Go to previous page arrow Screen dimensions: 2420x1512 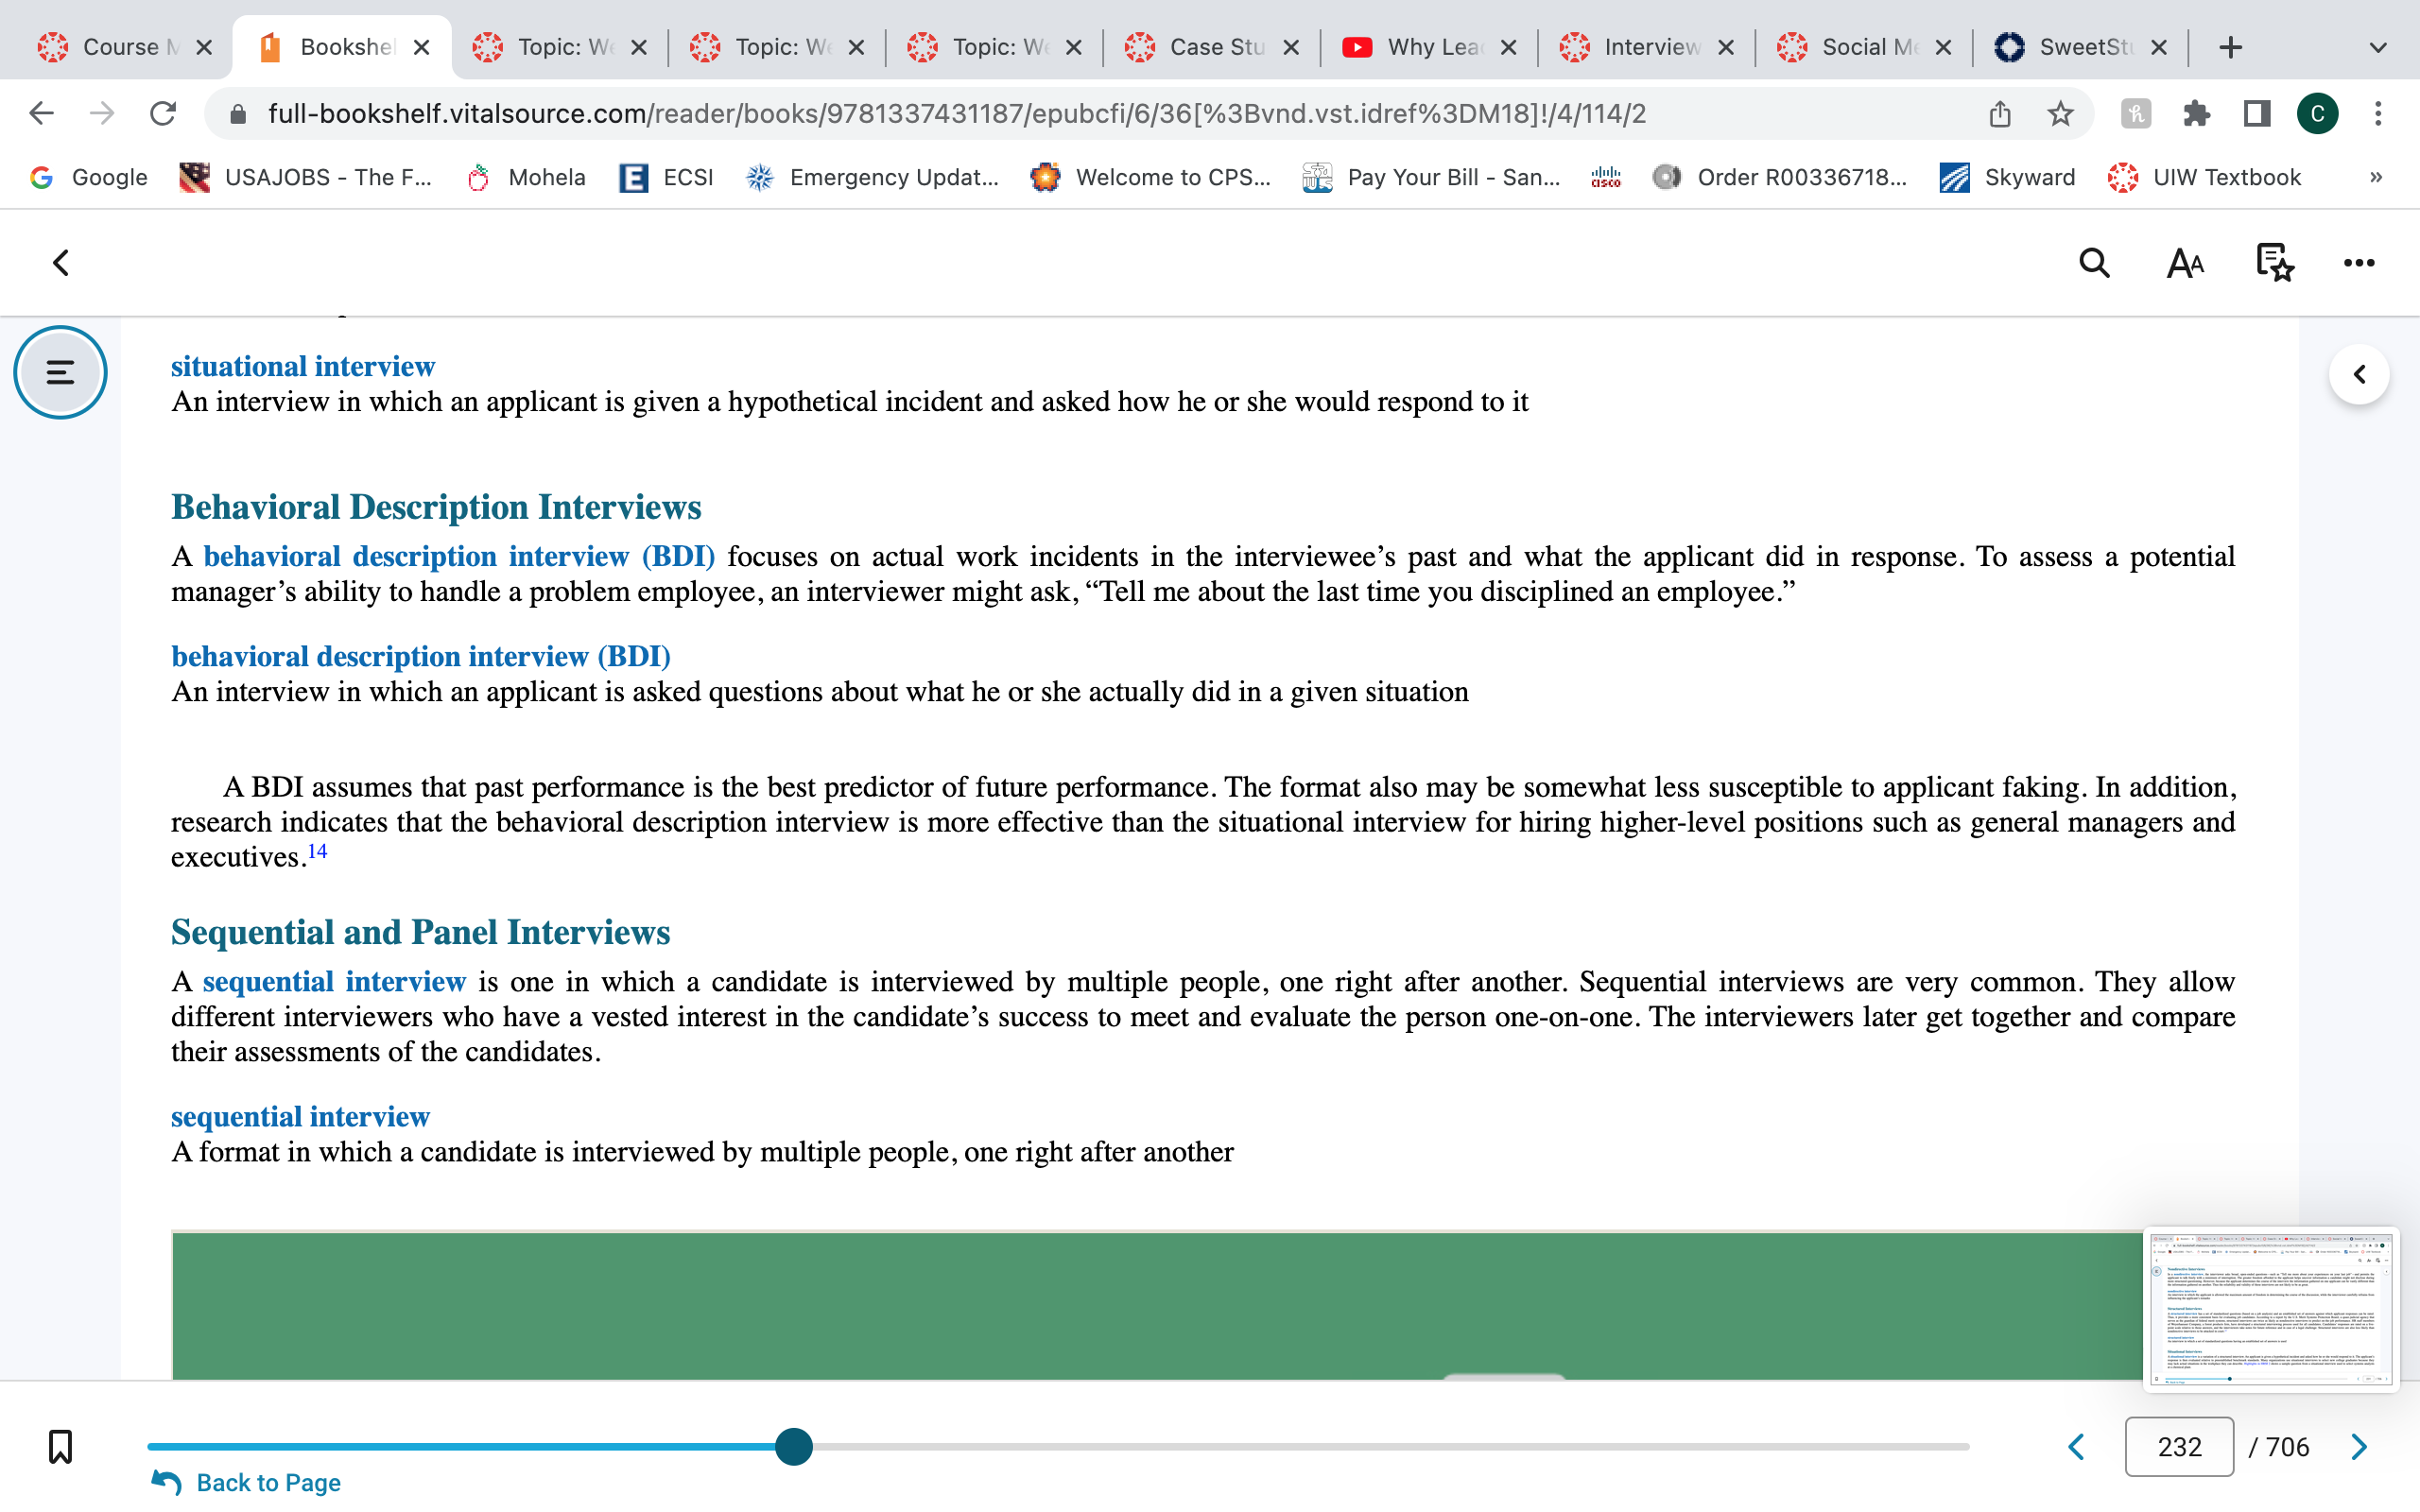coord(2077,1447)
